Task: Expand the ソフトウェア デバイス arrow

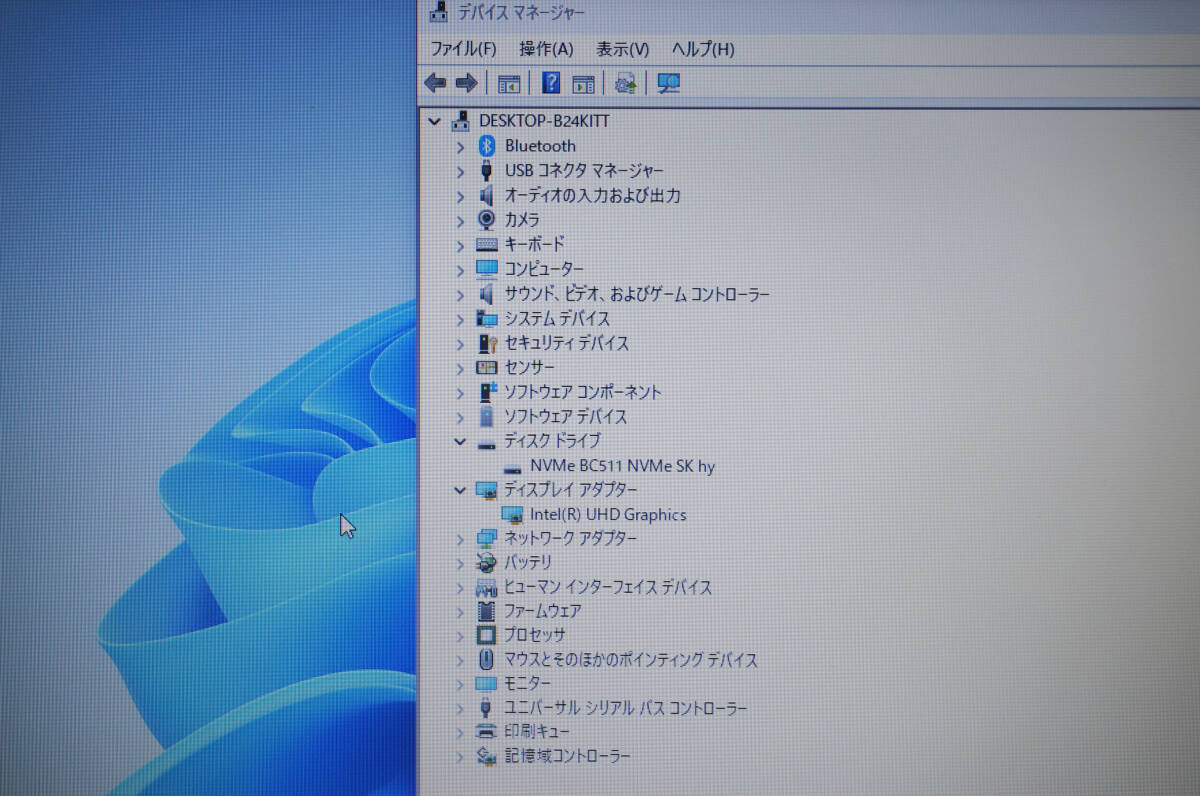Action: (x=460, y=417)
